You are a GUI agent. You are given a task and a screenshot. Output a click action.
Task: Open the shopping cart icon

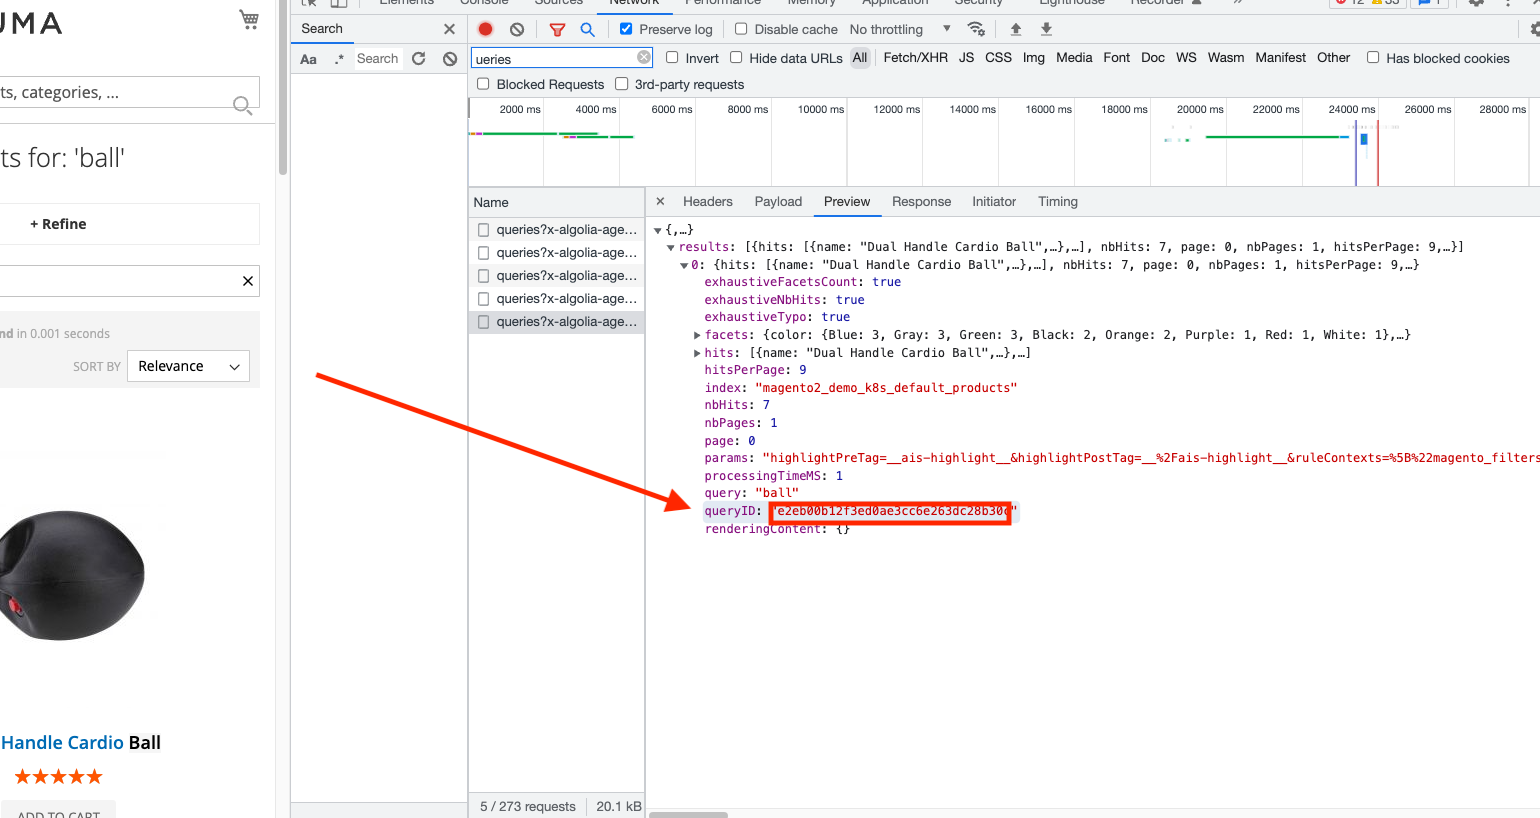(x=249, y=19)
